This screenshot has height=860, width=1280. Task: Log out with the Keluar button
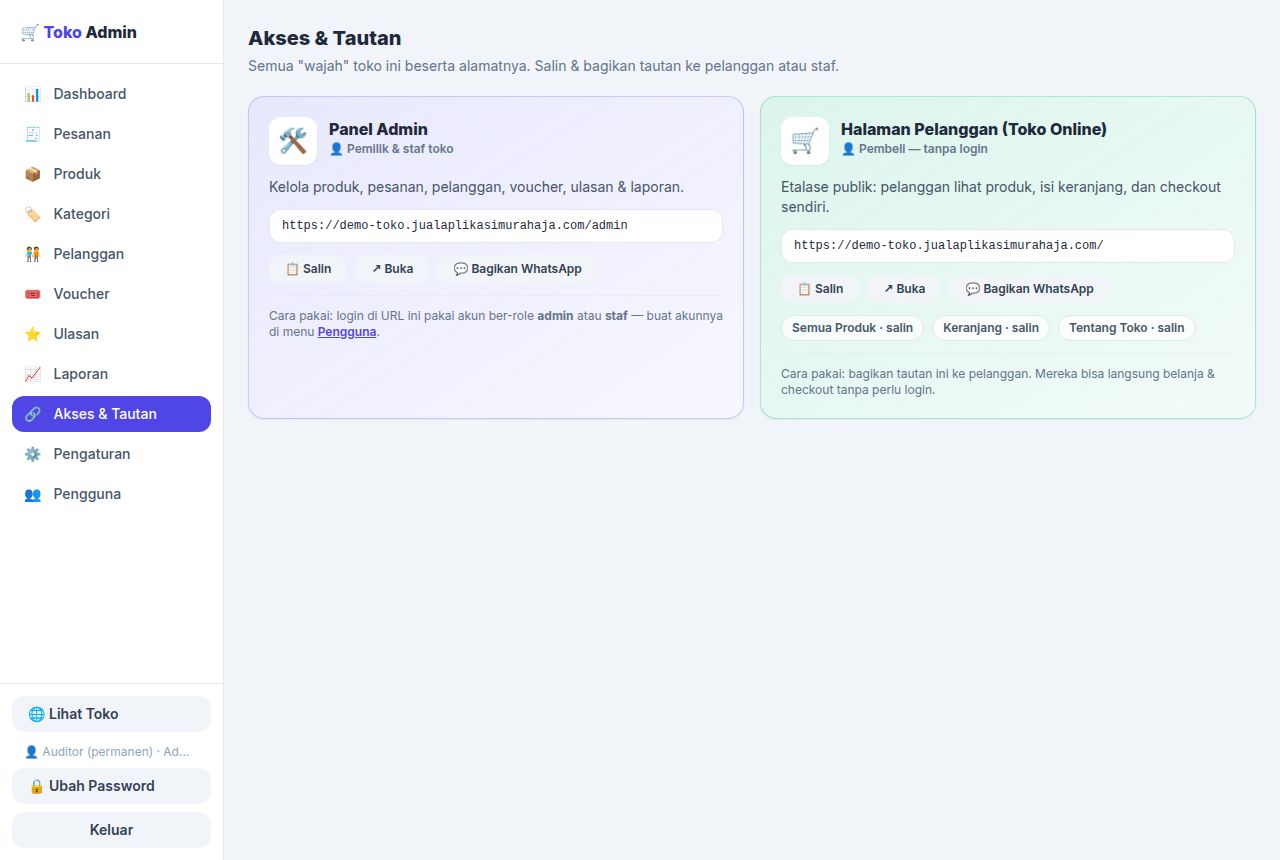tap(111, 830)
